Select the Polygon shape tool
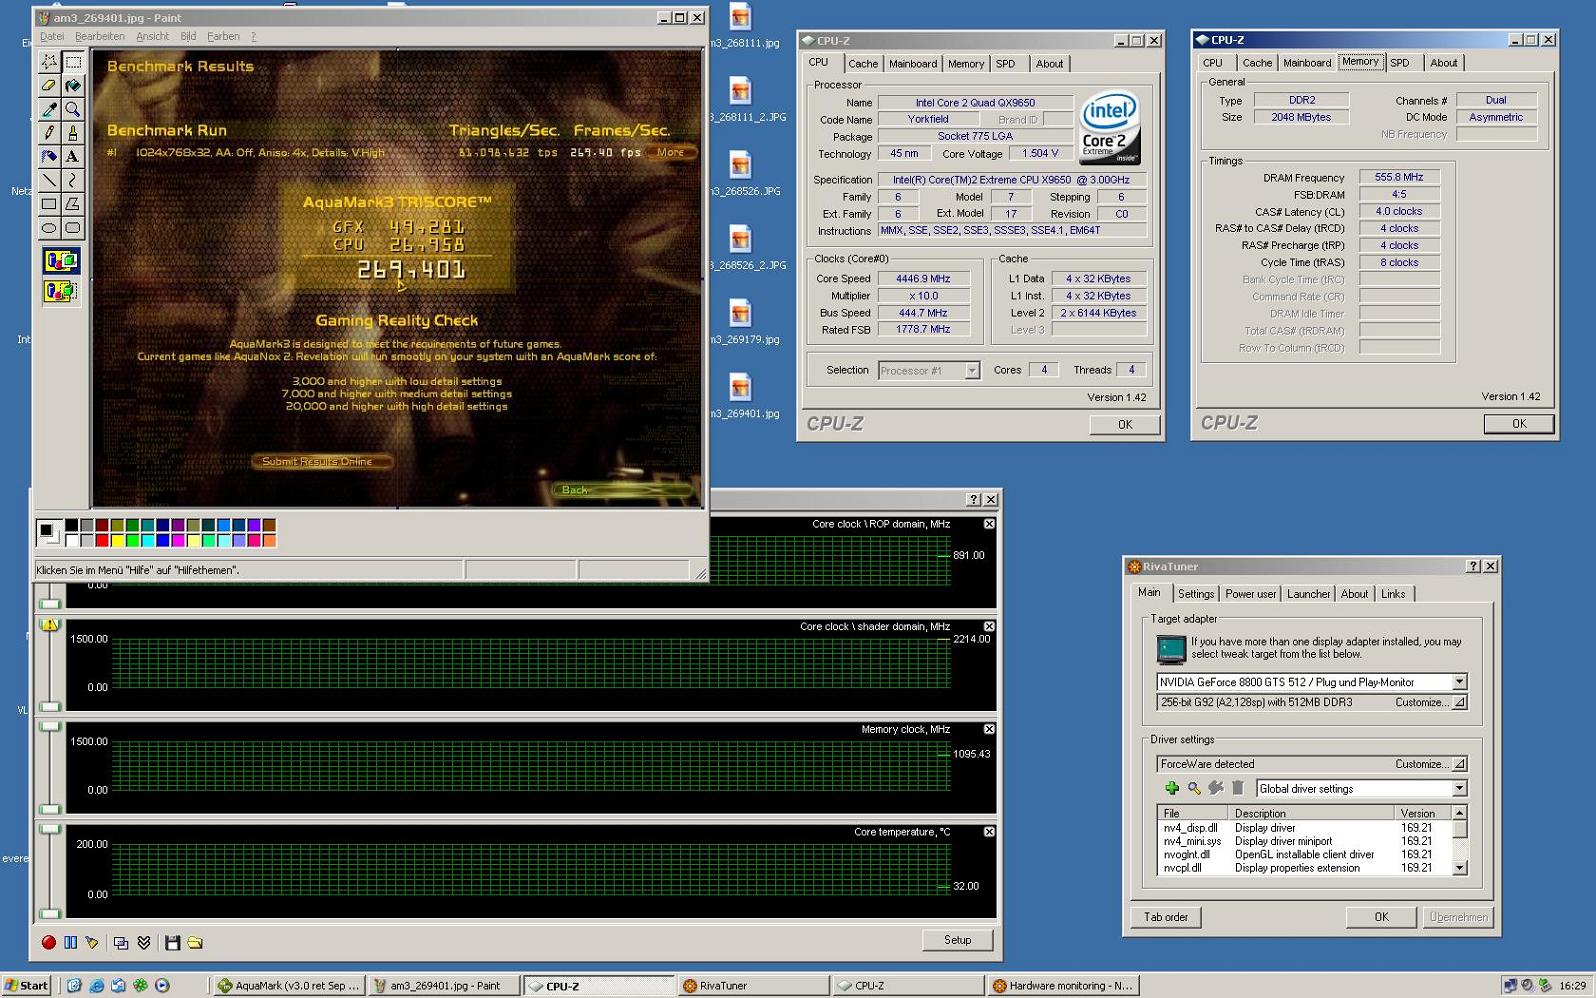This screenshot has width=1596, height=998. coord(73,204)
